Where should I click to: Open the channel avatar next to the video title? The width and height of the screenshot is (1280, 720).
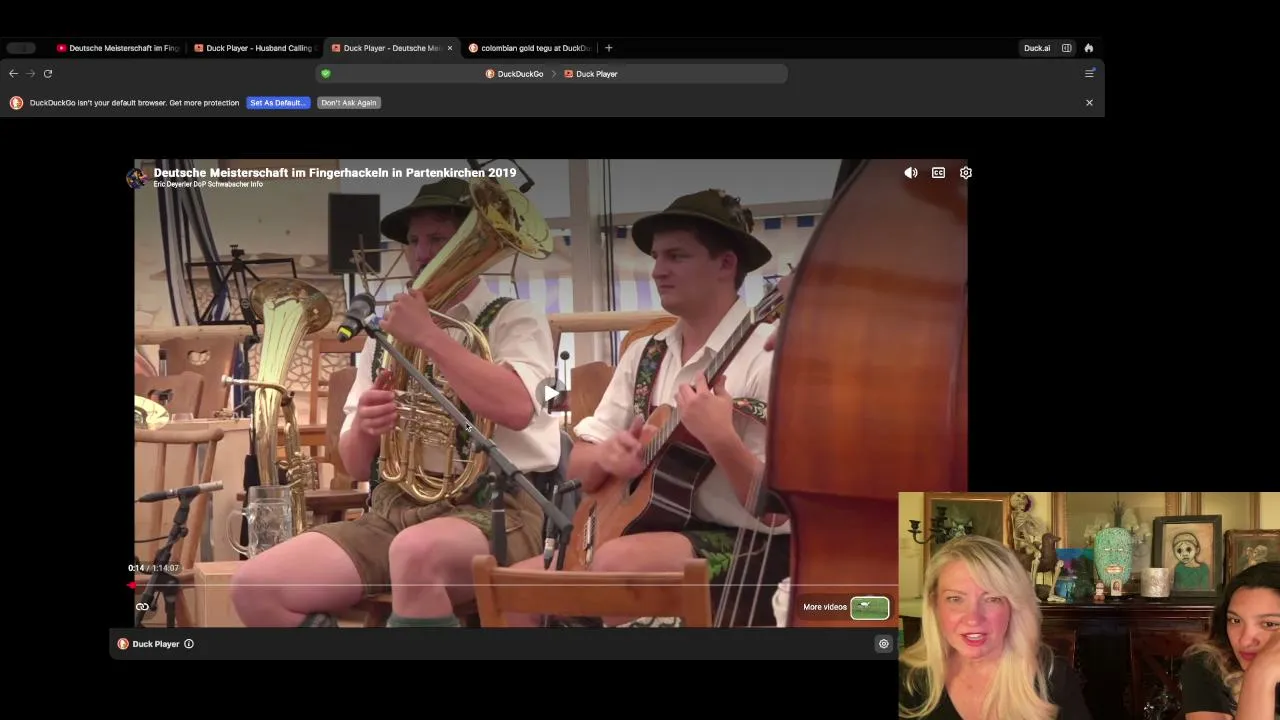[x=137, y=178]
